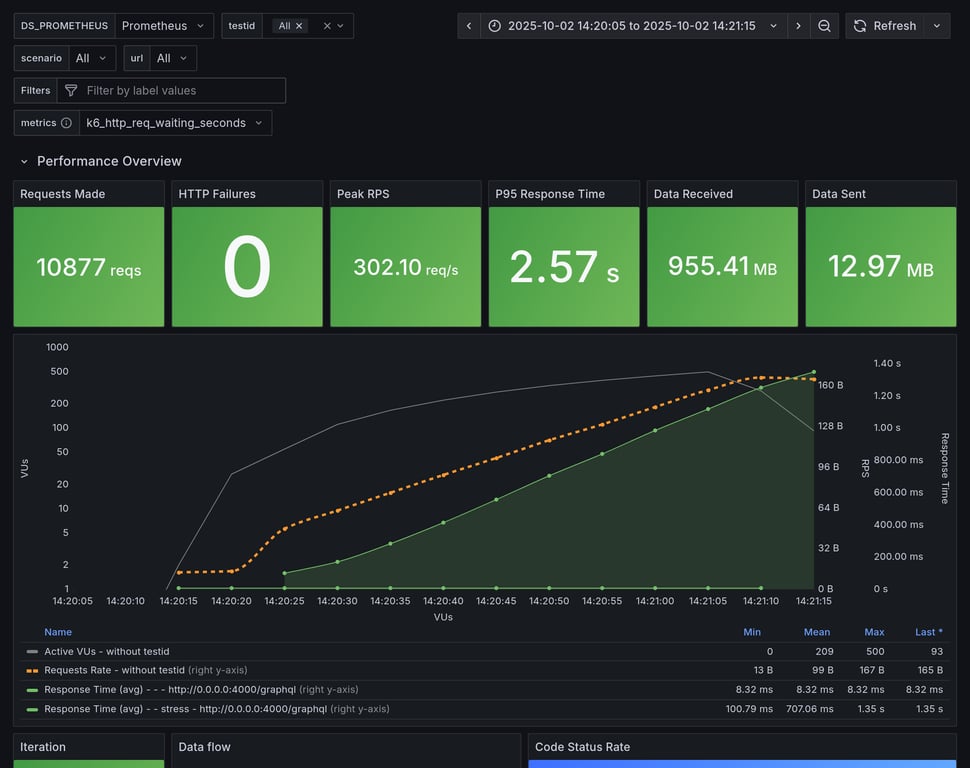
Task: Click the clock icon in time picker
Action: (496, 26)
